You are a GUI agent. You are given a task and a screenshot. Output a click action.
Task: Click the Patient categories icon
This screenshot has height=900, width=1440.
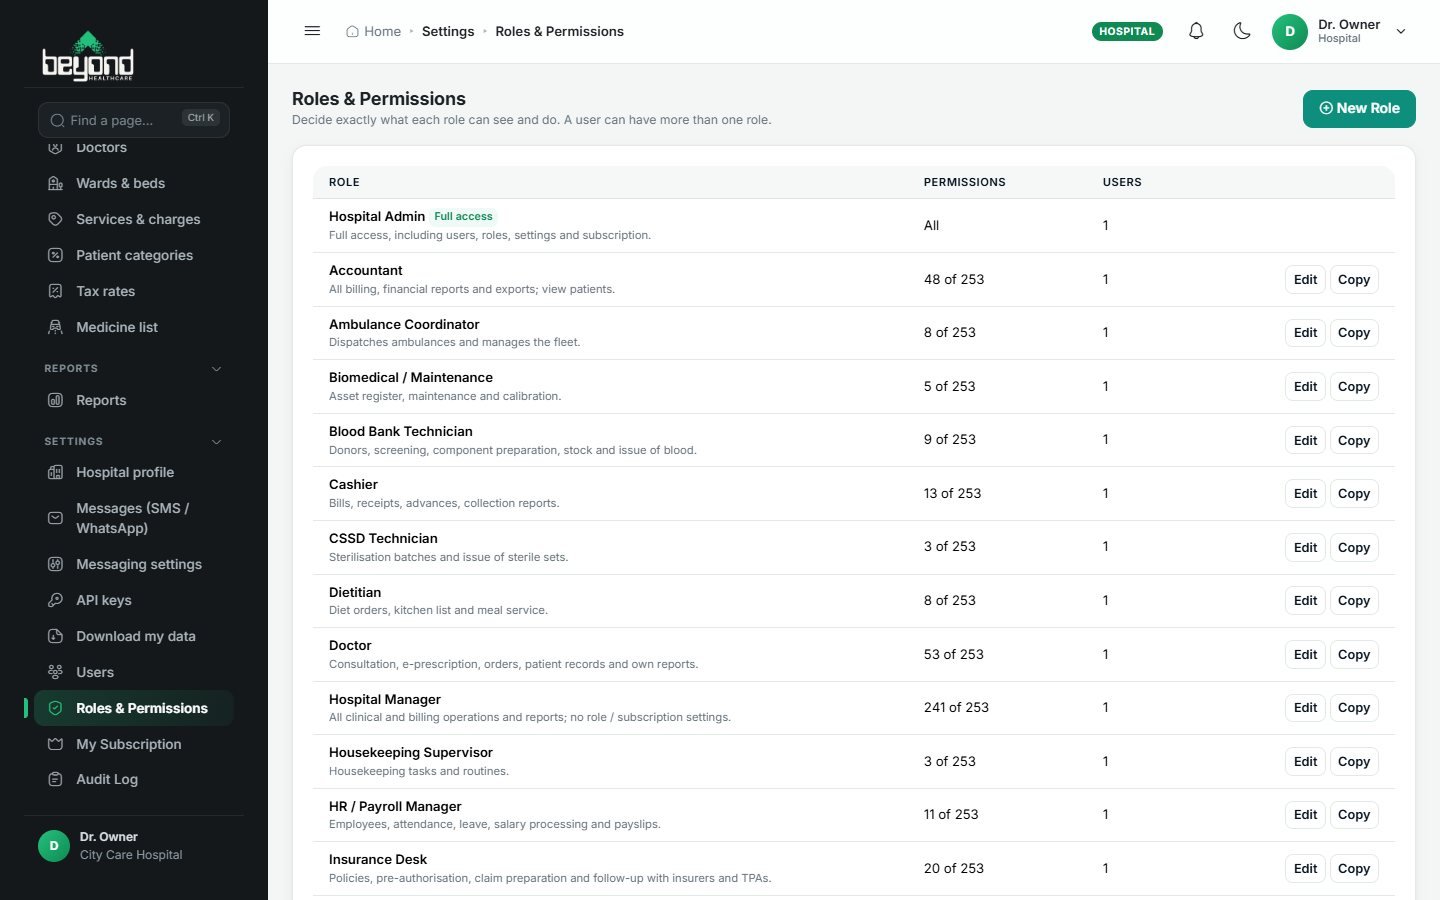point(56,255)
